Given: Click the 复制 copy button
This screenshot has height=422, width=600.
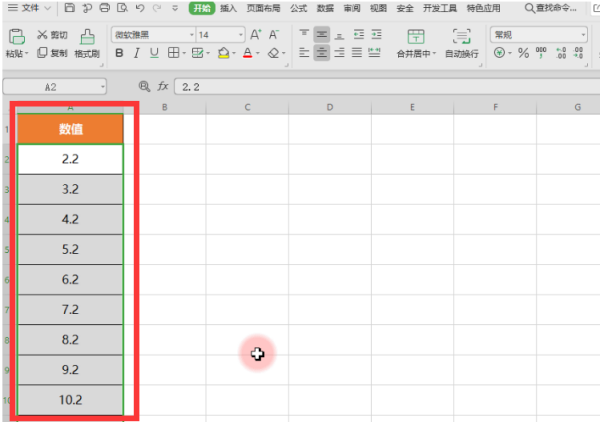Looking at the screenshot, I should click(52, 53).
